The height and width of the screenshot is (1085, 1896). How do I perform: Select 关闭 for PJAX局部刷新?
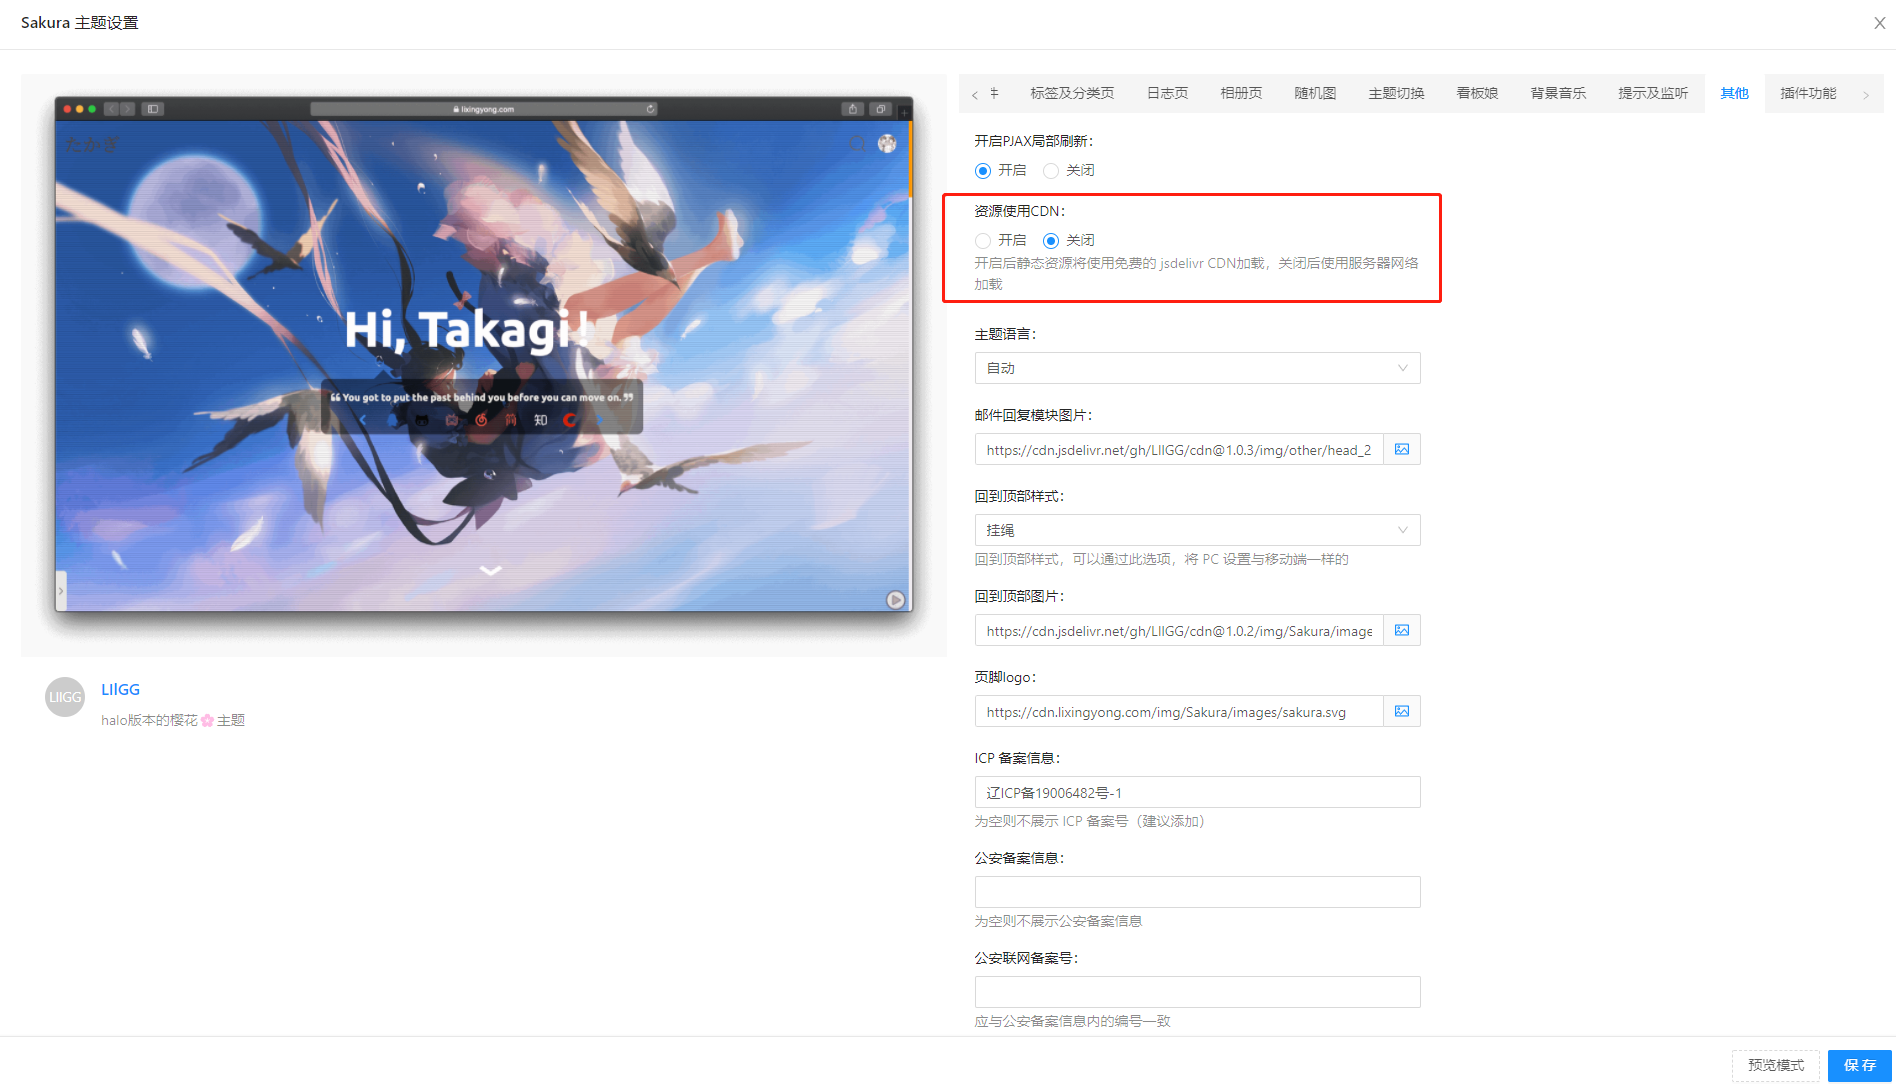[x=1050, y=170]
